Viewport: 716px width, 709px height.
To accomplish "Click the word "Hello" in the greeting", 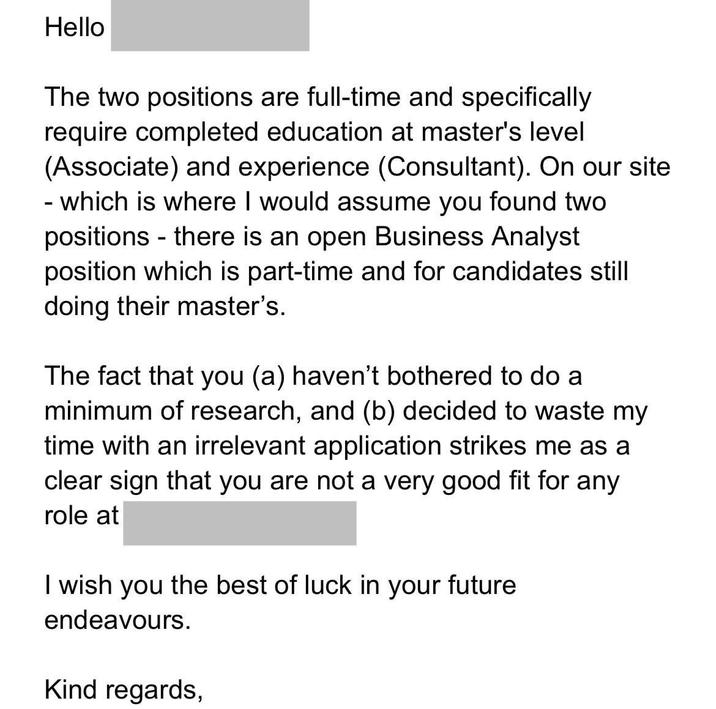I will pos(74,27).
